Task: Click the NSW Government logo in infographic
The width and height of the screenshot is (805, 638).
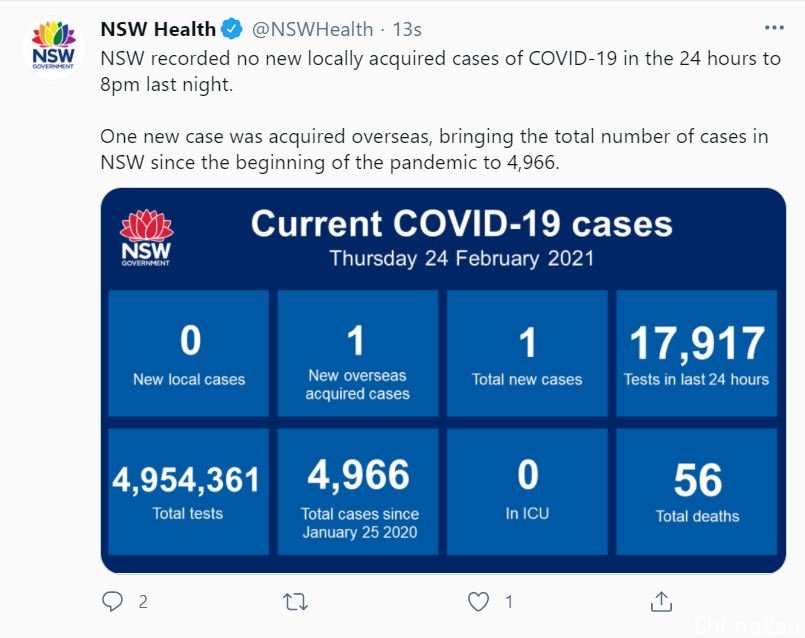Action: [x=146, y=238]
